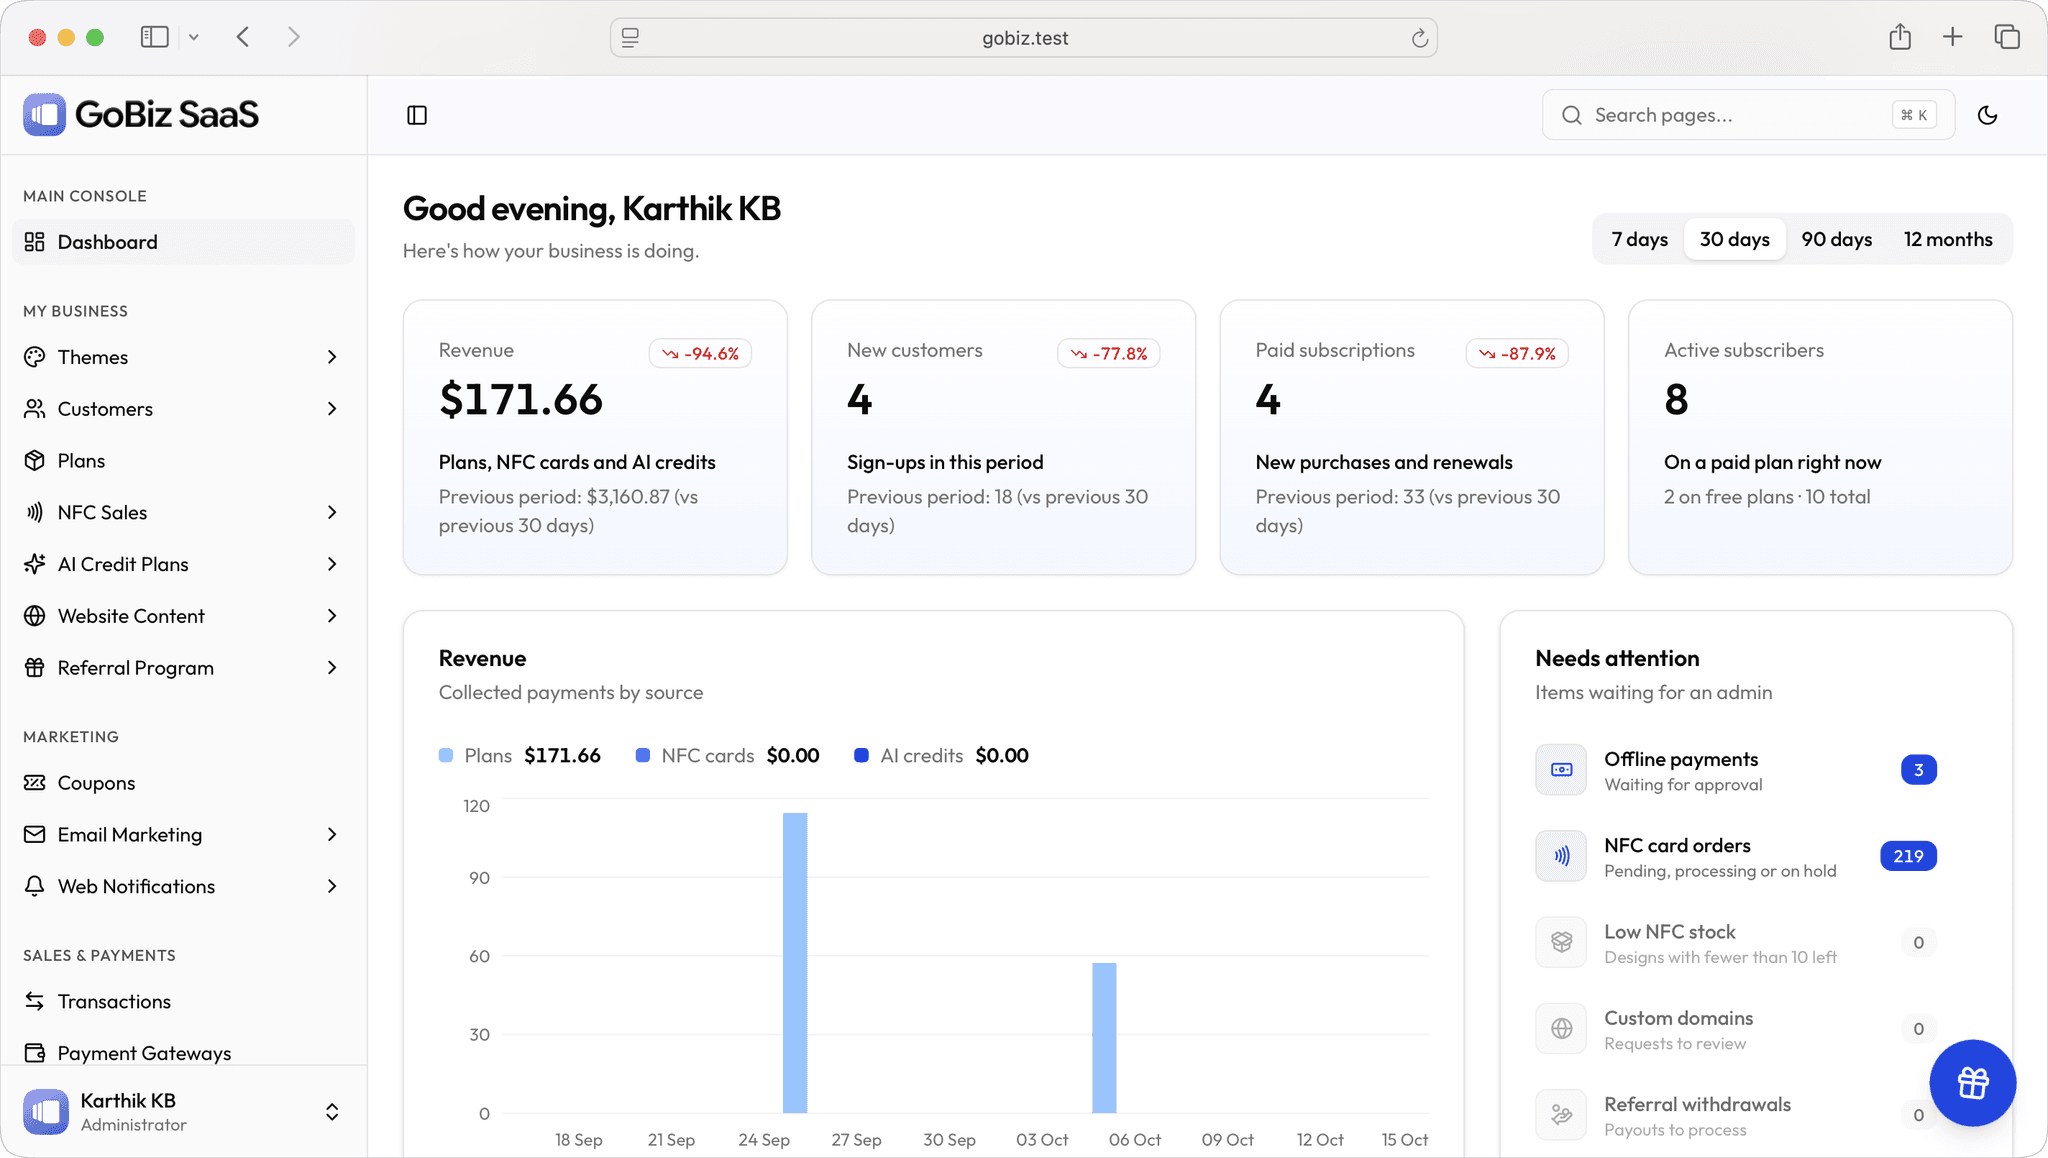Image resolution: width=2048 pixels, height=1158 pixels.
Task: Toggle the Plans legend color swatch
Action: pyautogui.click(x=446, y=756)
